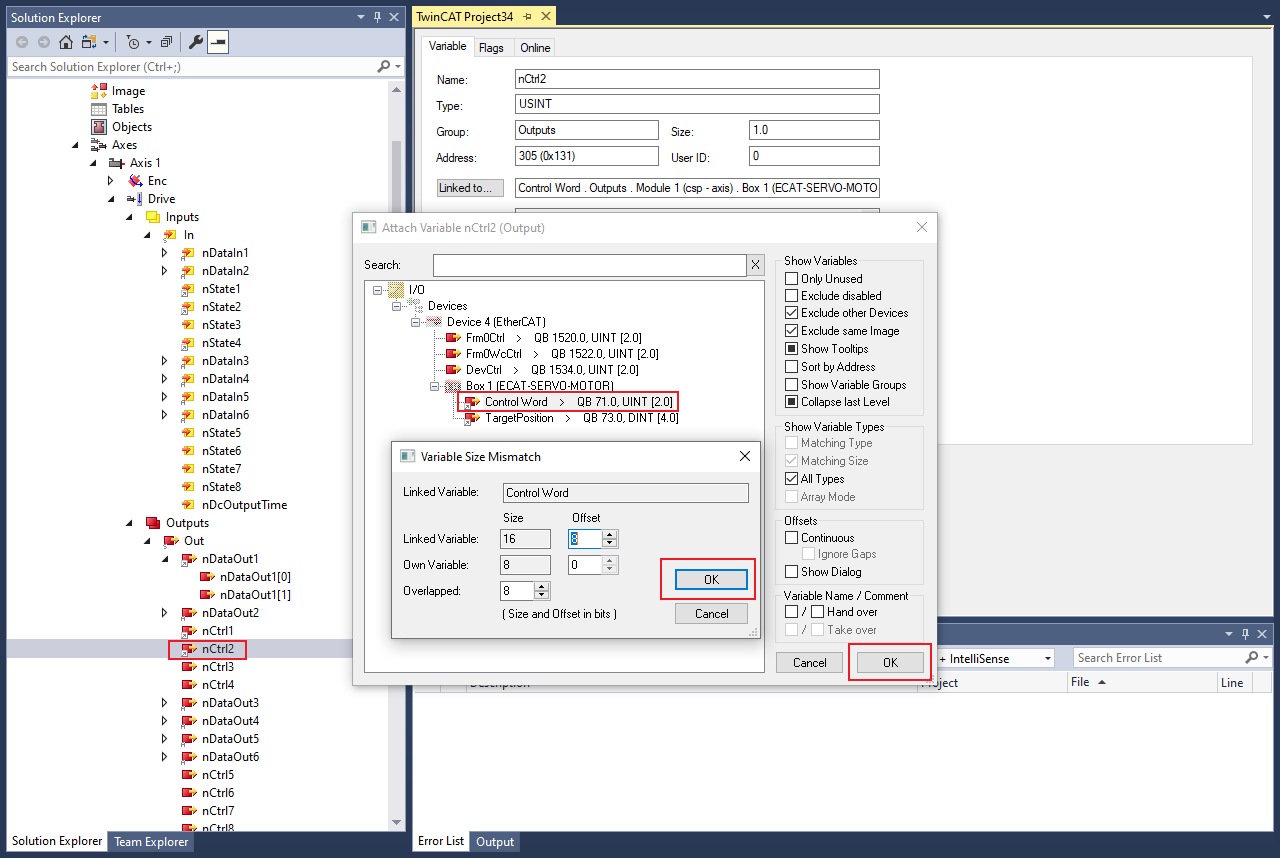Check the Continuous offsets option
1280x858 pixels.
coord(792,538)
